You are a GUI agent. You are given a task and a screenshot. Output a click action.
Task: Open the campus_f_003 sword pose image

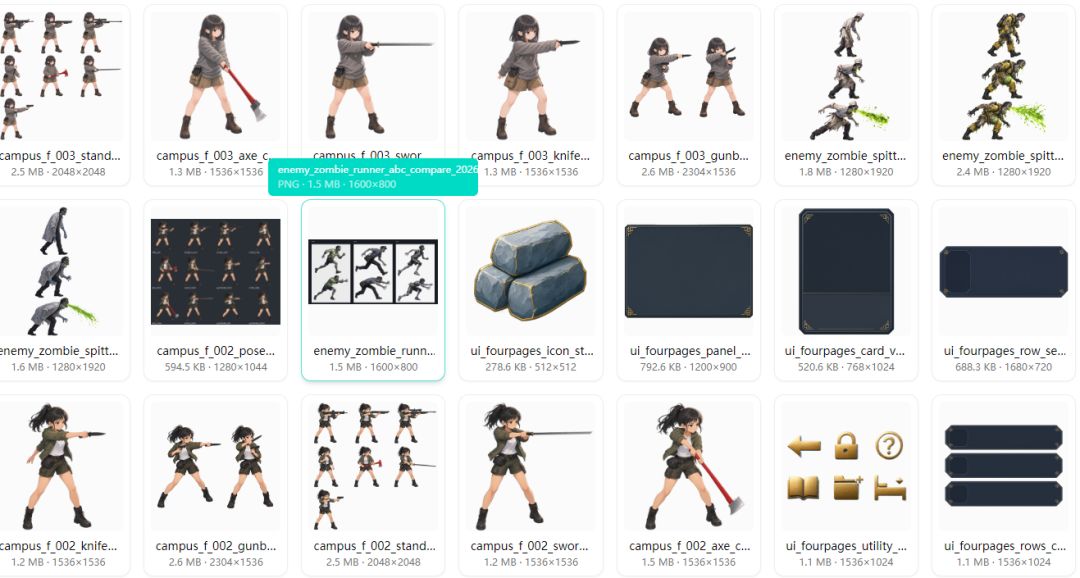click(373, 76)
